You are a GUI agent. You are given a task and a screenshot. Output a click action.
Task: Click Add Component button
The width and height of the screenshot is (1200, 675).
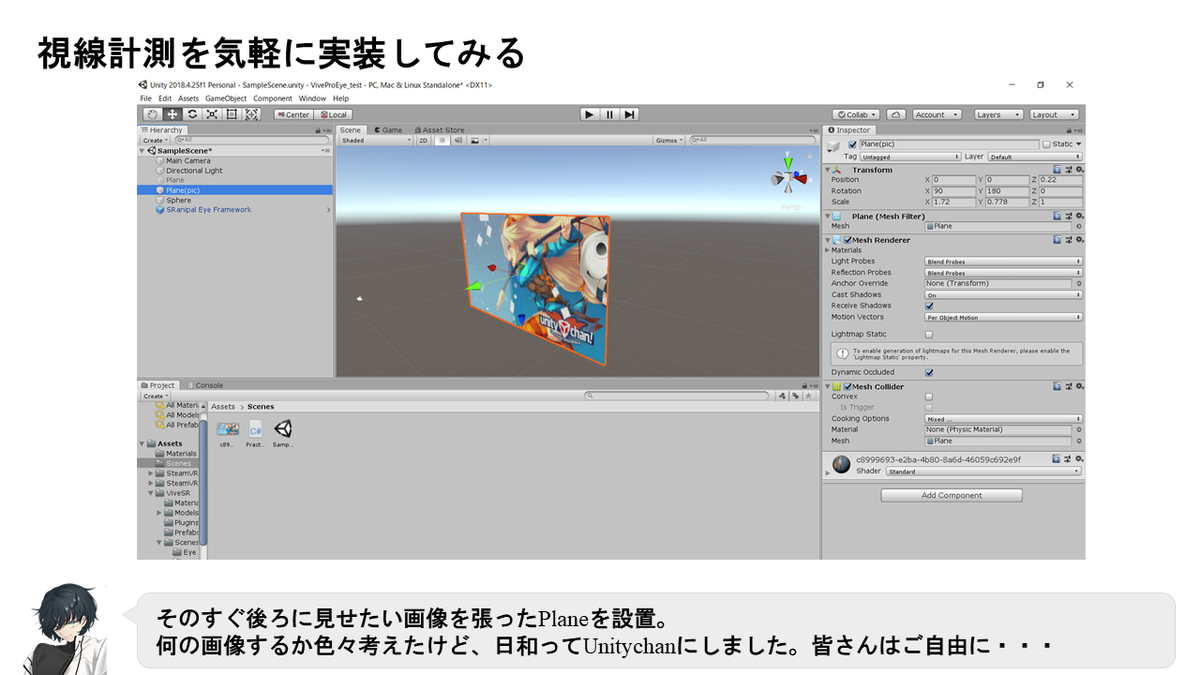point(951,495)
